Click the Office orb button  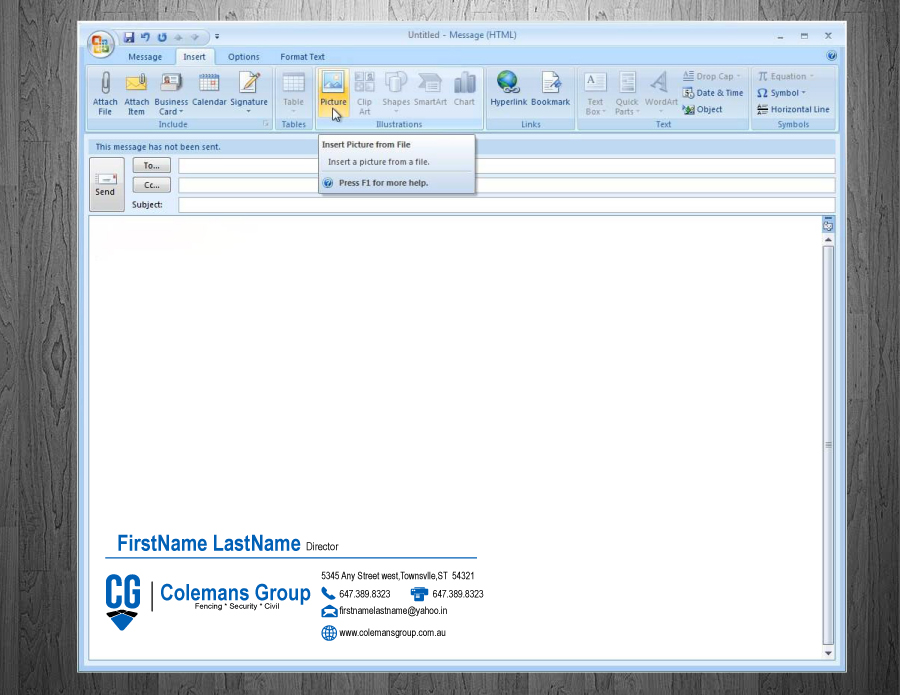point(101,43)
